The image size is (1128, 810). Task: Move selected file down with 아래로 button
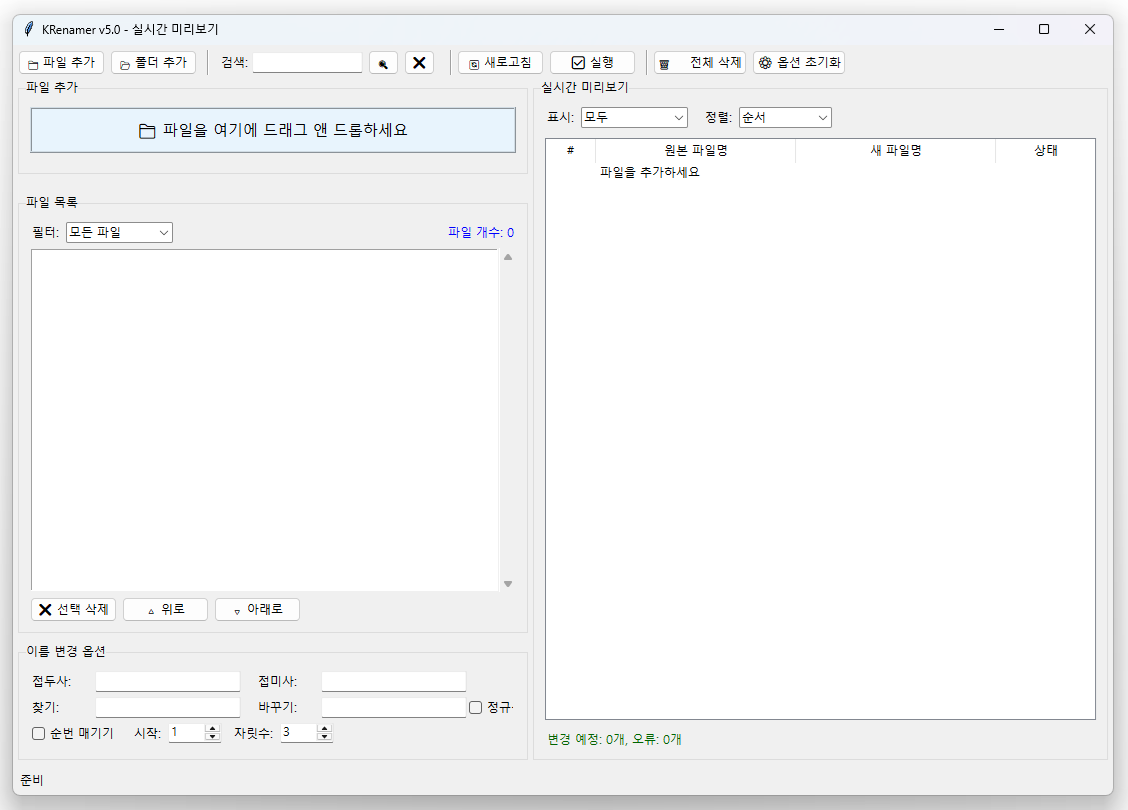click(257, 609)
